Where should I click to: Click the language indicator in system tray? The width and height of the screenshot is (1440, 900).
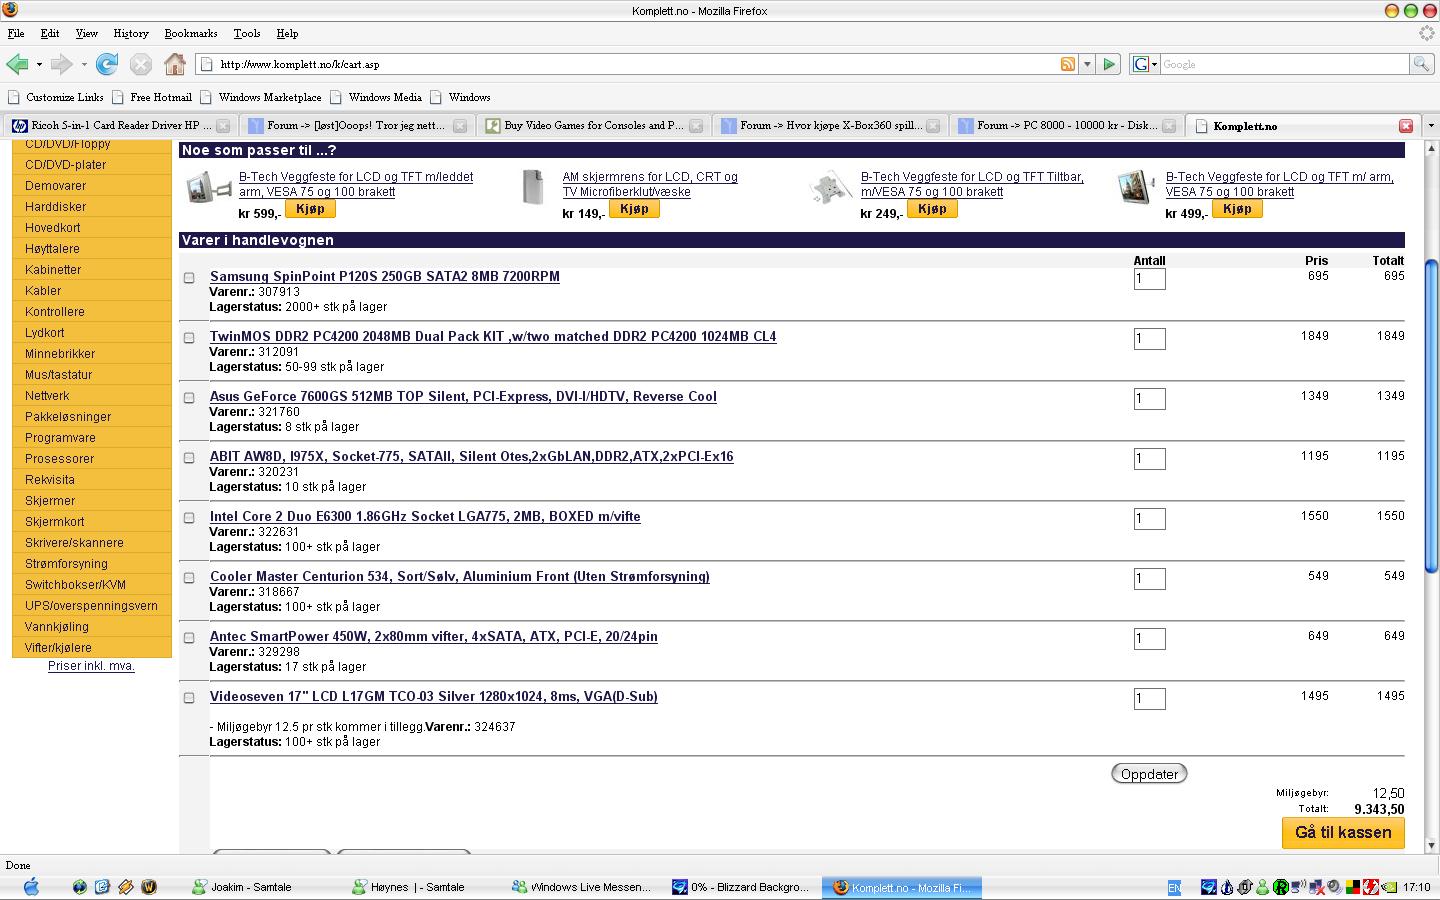pyautogui.click(x=1174, y=887)
